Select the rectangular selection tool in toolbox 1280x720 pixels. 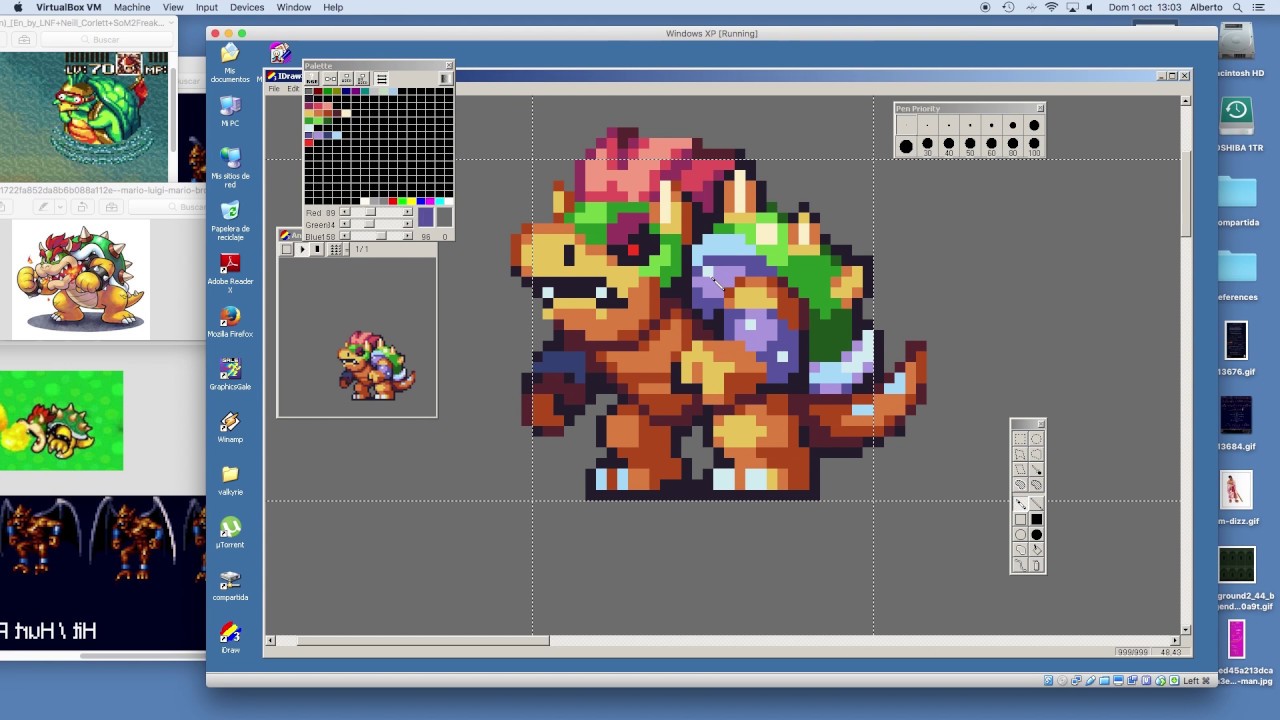pyautogui.click(x=1020, y=439)
